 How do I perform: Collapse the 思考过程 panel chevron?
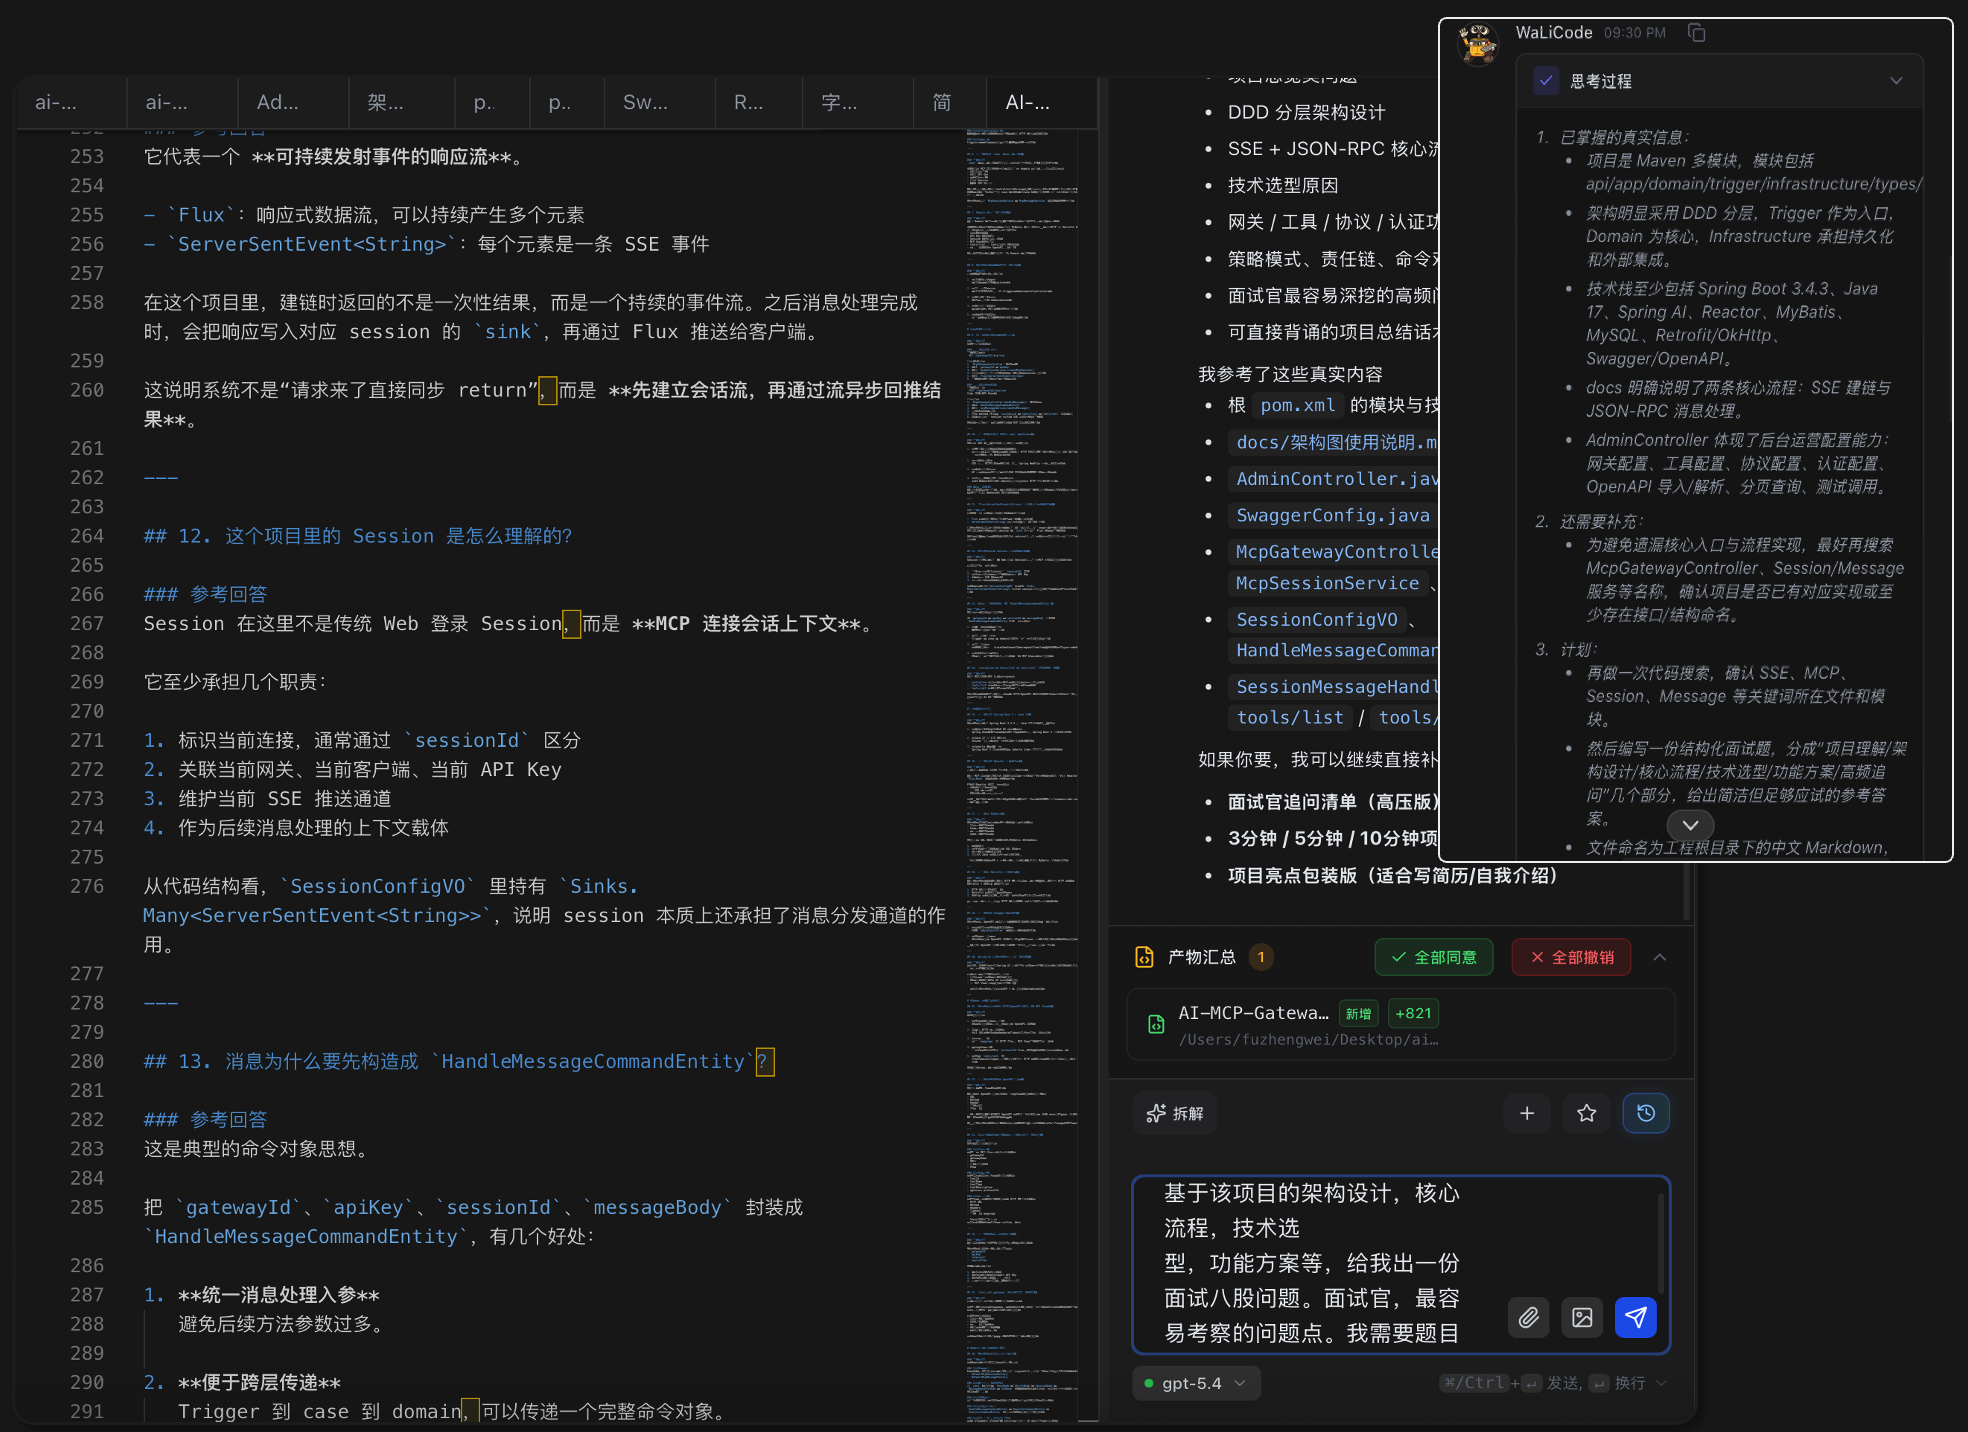click(1896, 81)
